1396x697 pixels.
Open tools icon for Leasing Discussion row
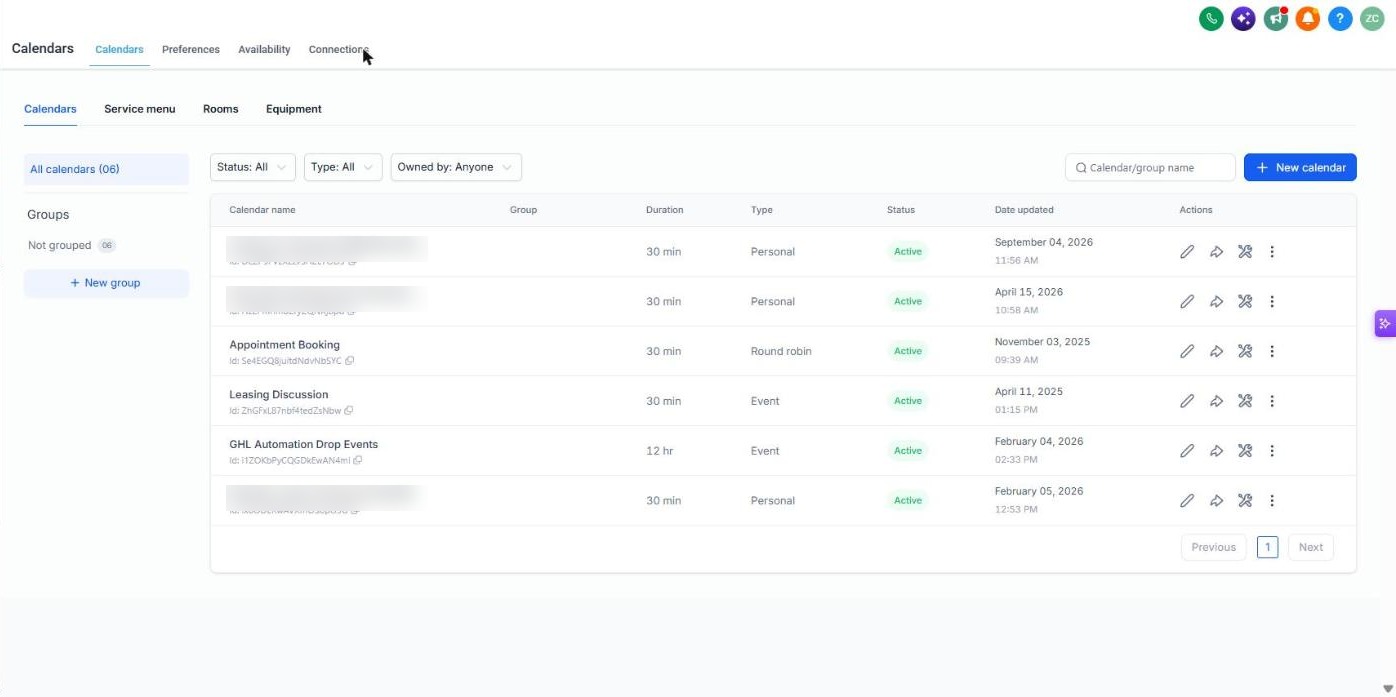click(x=1245, y=401)
